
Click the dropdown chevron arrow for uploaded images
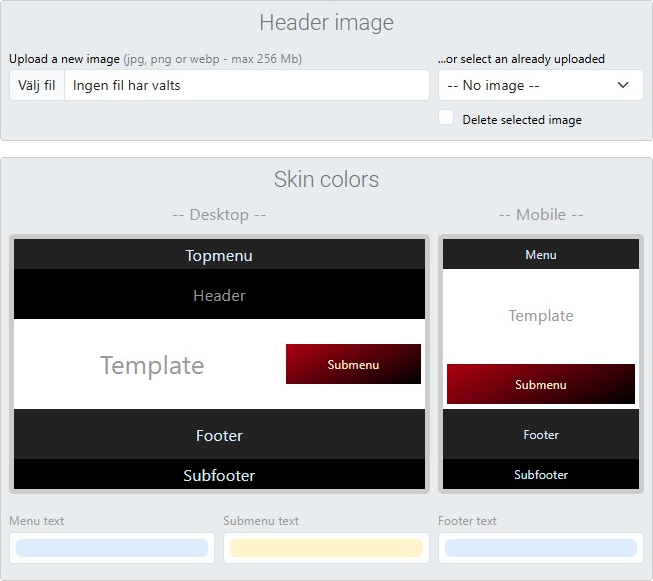click(x=623, y=85)
